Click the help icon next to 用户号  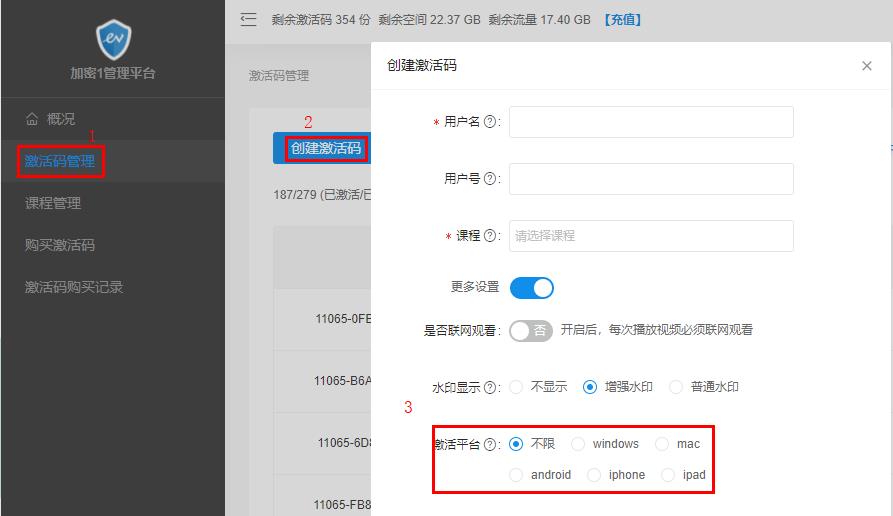[490, 179]
